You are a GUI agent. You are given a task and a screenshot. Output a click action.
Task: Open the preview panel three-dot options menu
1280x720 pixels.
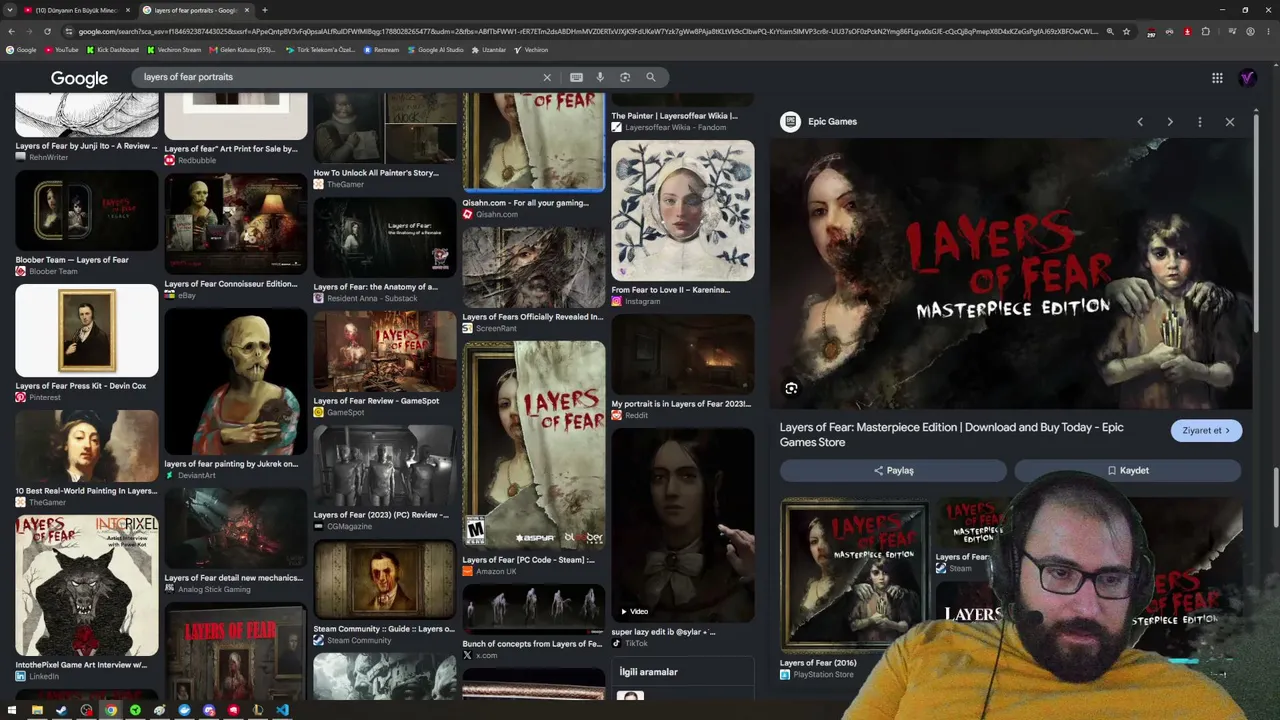tap(1200, 122)
